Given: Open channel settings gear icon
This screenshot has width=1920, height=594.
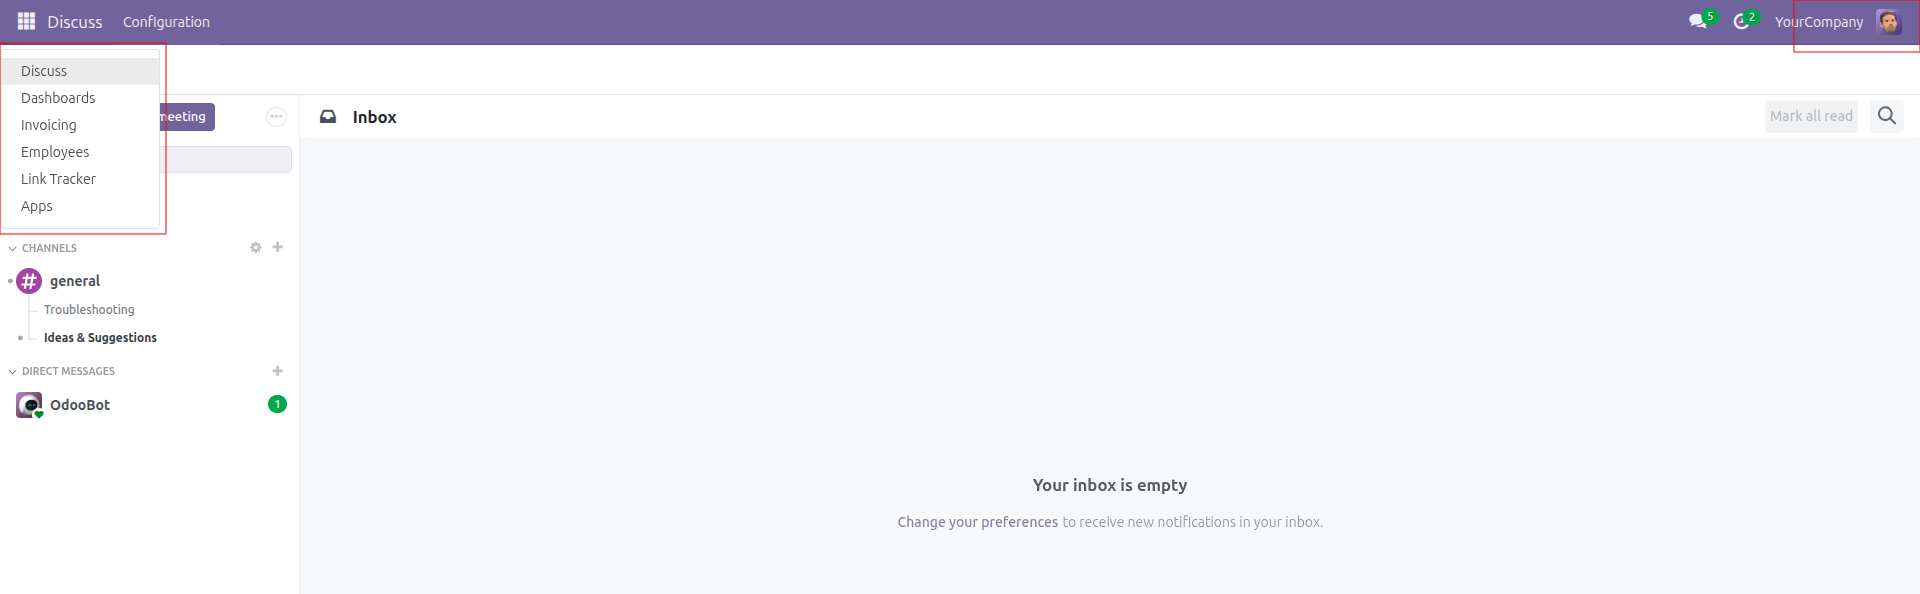Looking at the screenshot, I should click(x=255, y=247).
